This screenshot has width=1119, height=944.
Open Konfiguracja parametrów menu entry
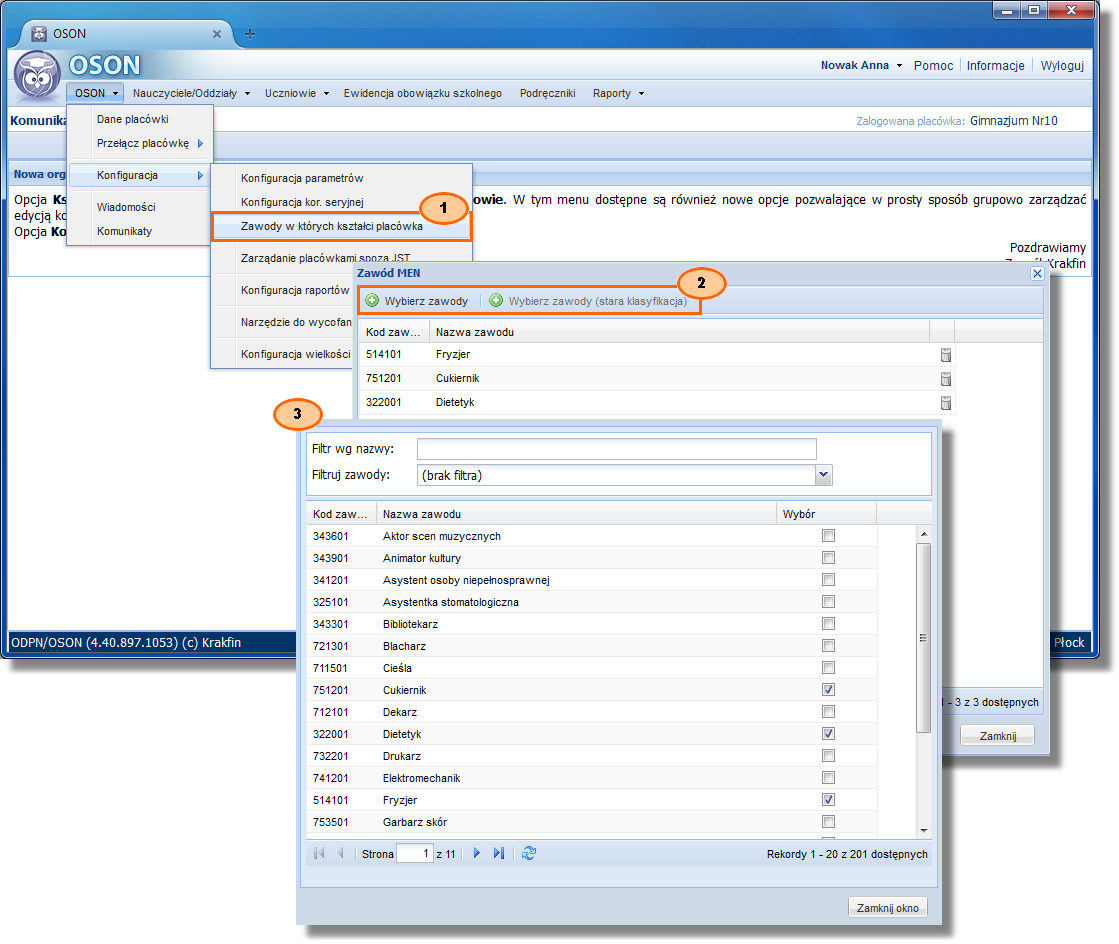pyautogui.click(x=302, y=178)
